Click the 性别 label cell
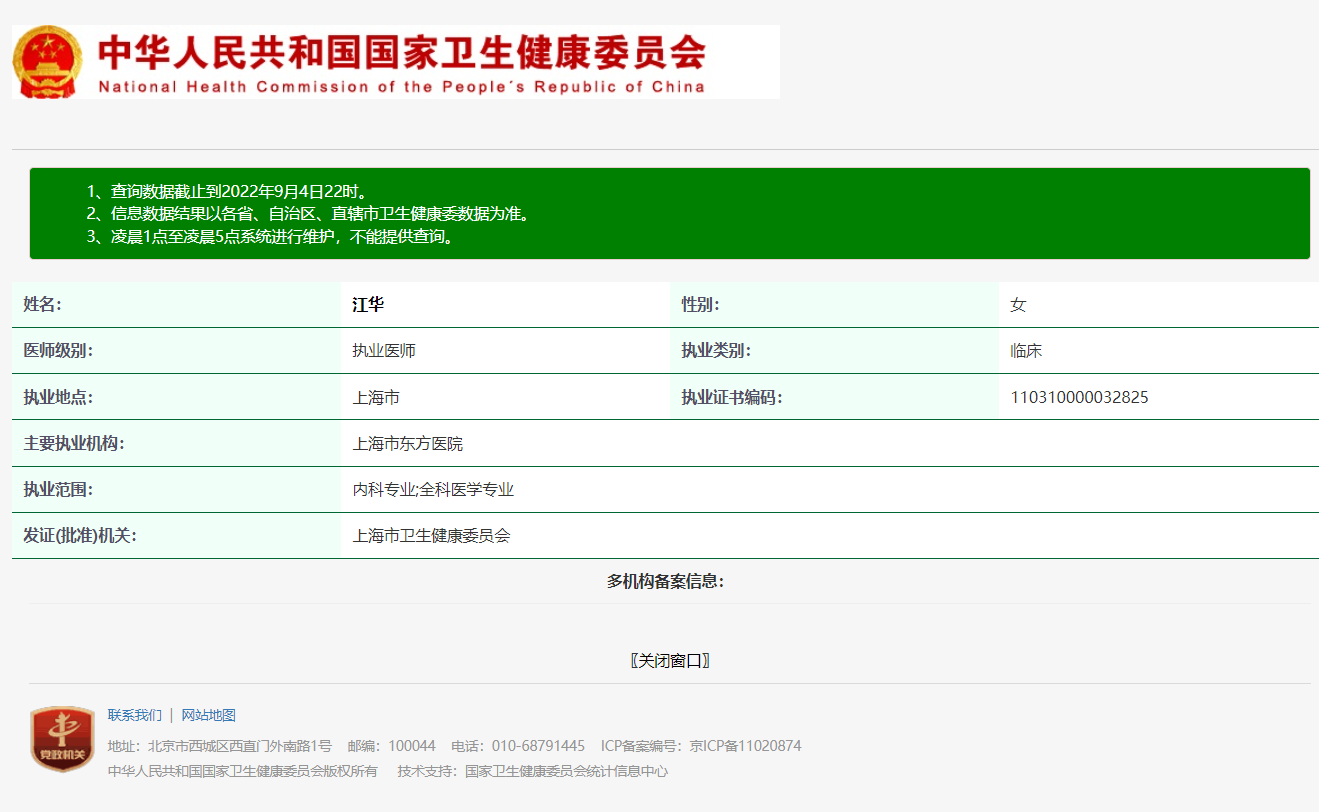Viewport: 1319px width, 812px height. coord(834,305)
